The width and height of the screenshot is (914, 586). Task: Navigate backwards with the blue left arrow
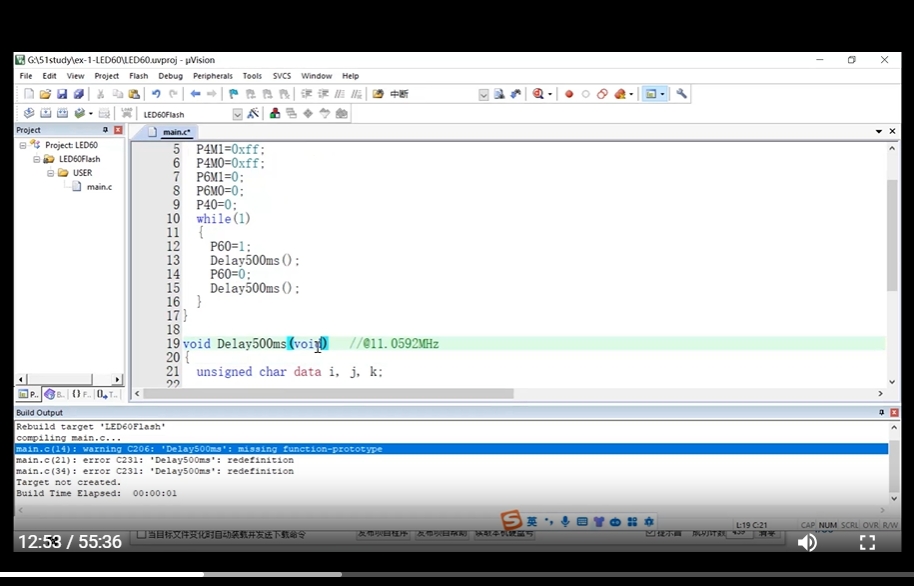pyautogui.click(x=195, y=94)
